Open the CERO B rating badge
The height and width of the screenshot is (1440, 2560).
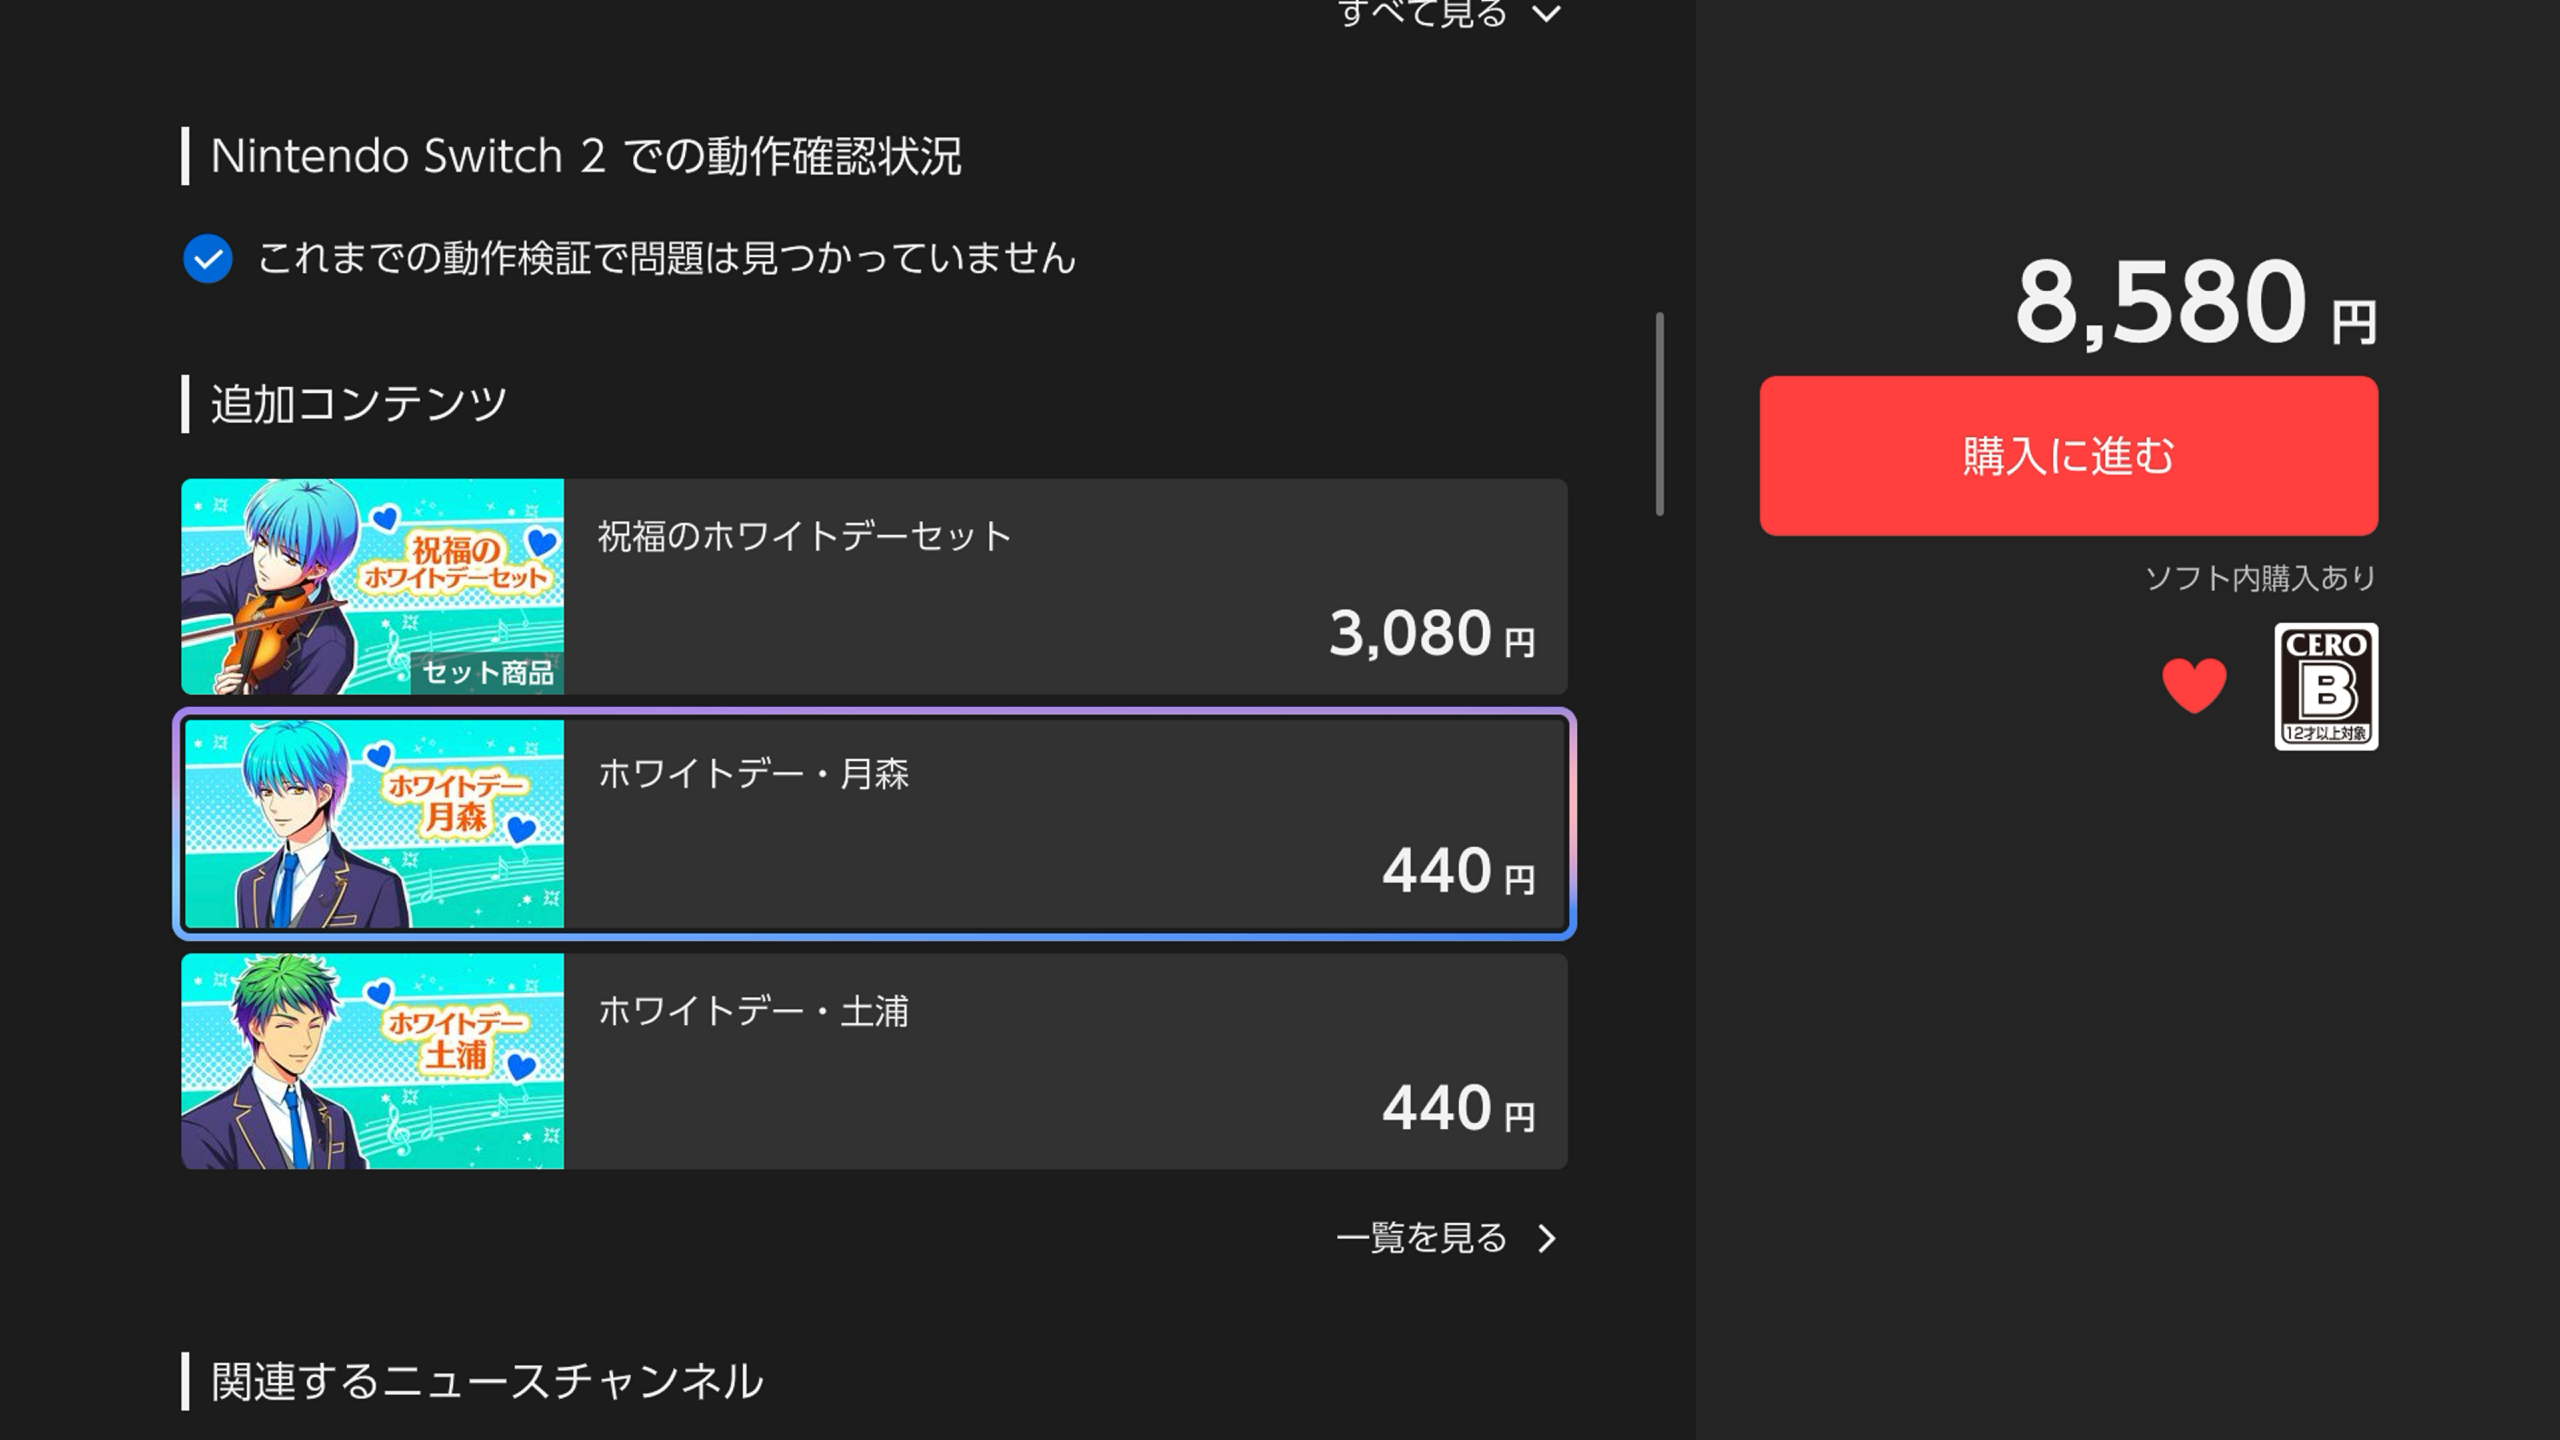click(2326, 686)
